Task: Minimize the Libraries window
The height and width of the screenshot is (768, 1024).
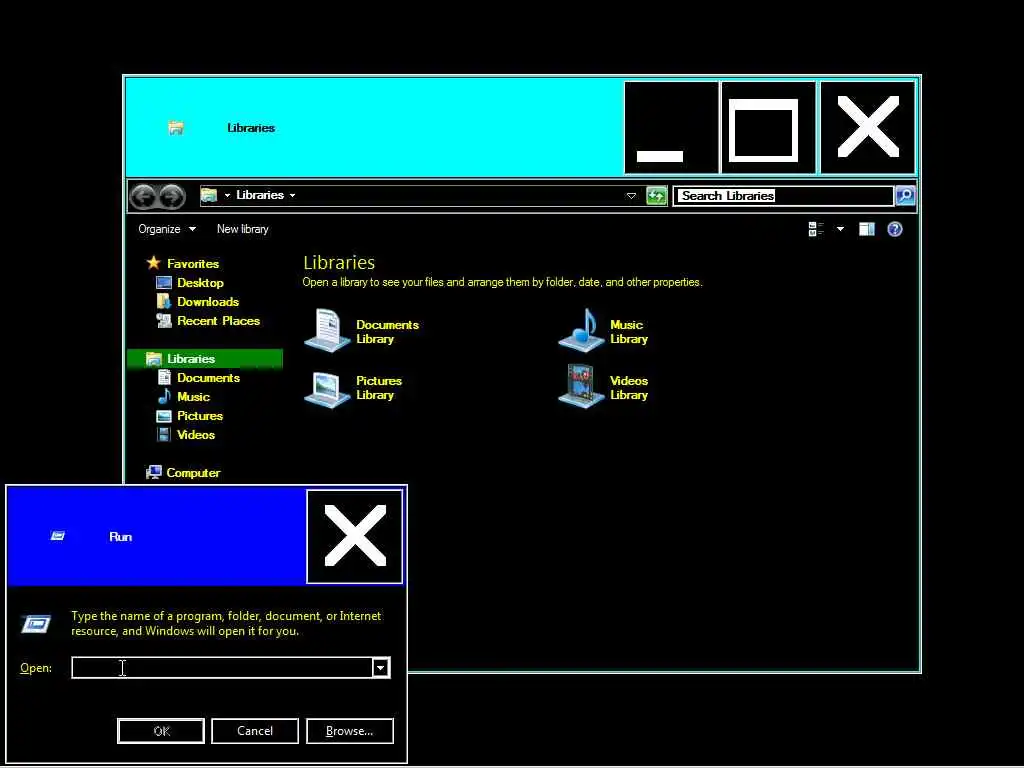Action: coord(671,128)
